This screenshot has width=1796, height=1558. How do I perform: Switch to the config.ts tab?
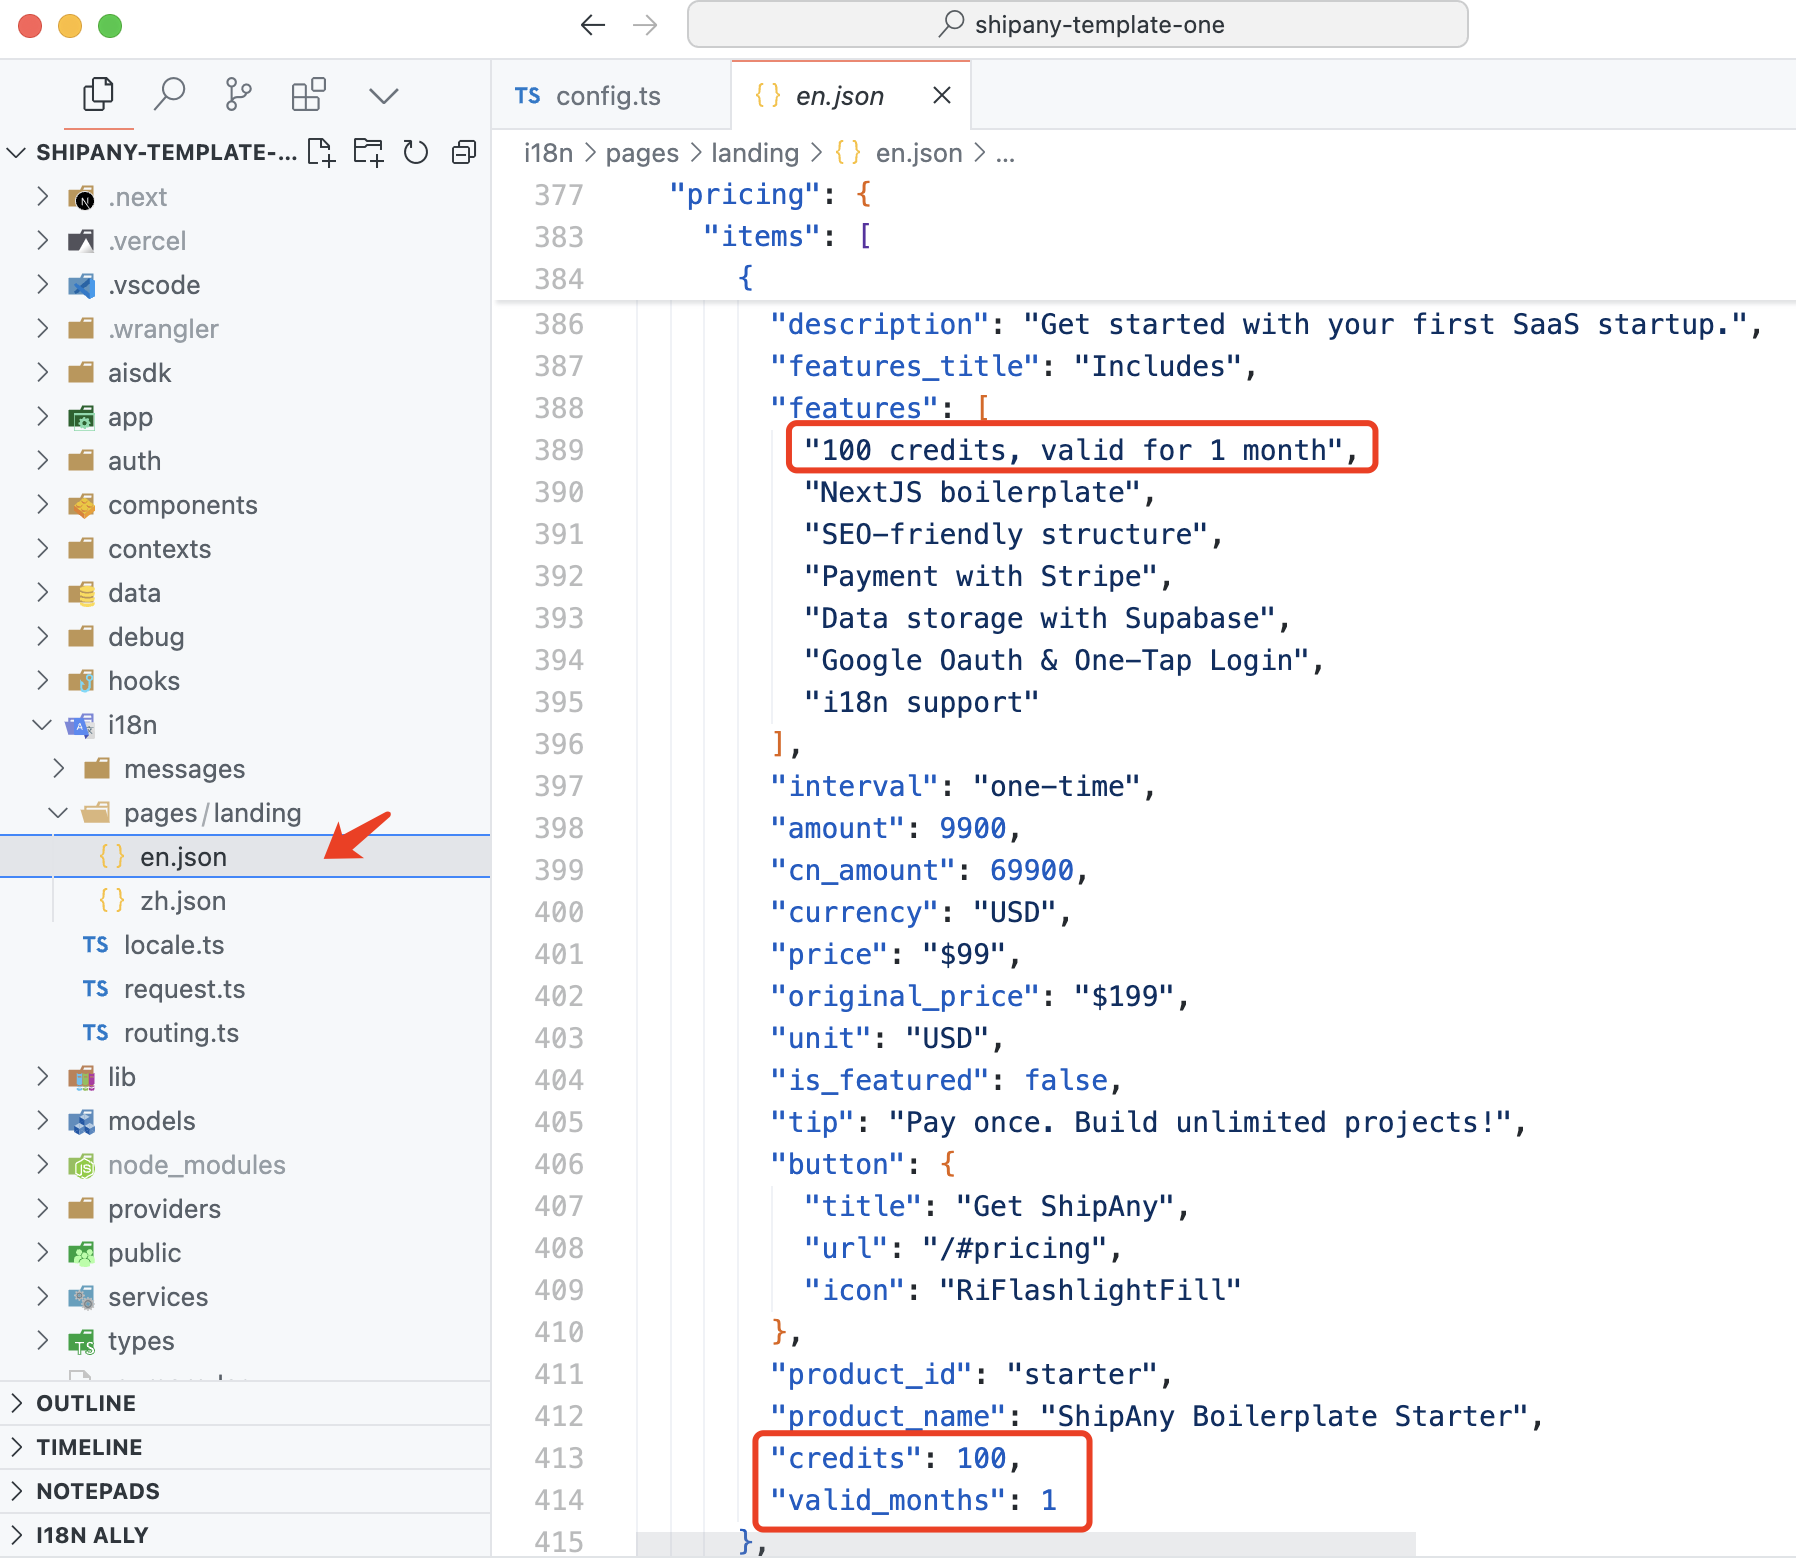click(x=607, y=96)
